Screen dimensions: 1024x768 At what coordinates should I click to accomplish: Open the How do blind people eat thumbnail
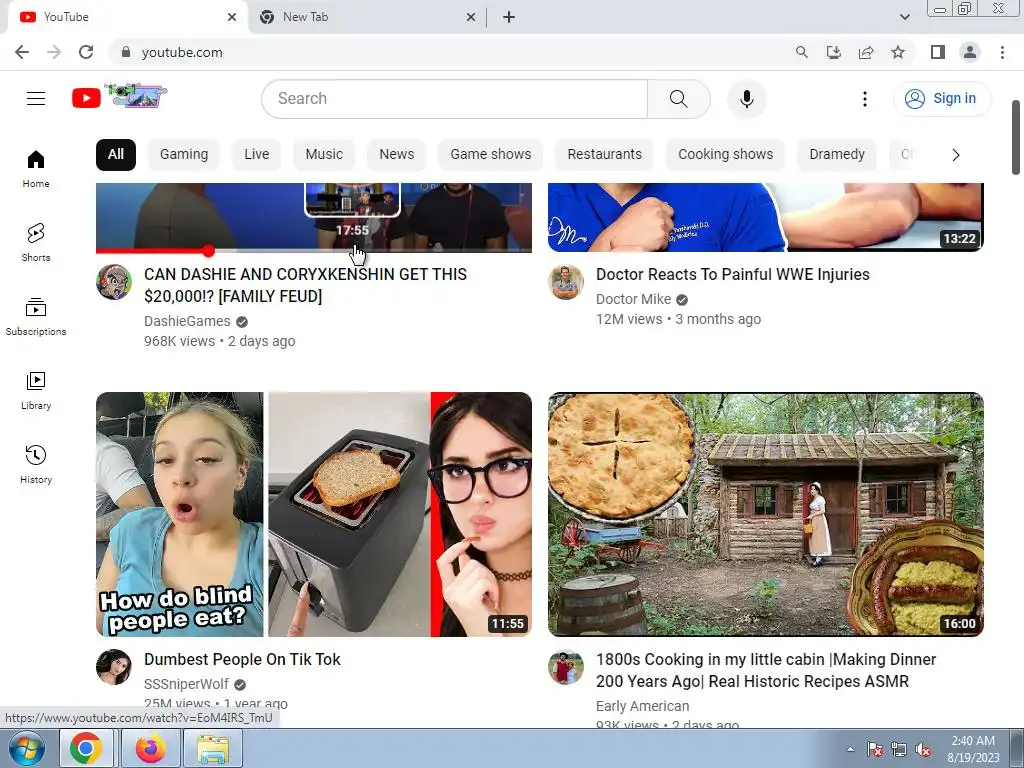[313, 514]
